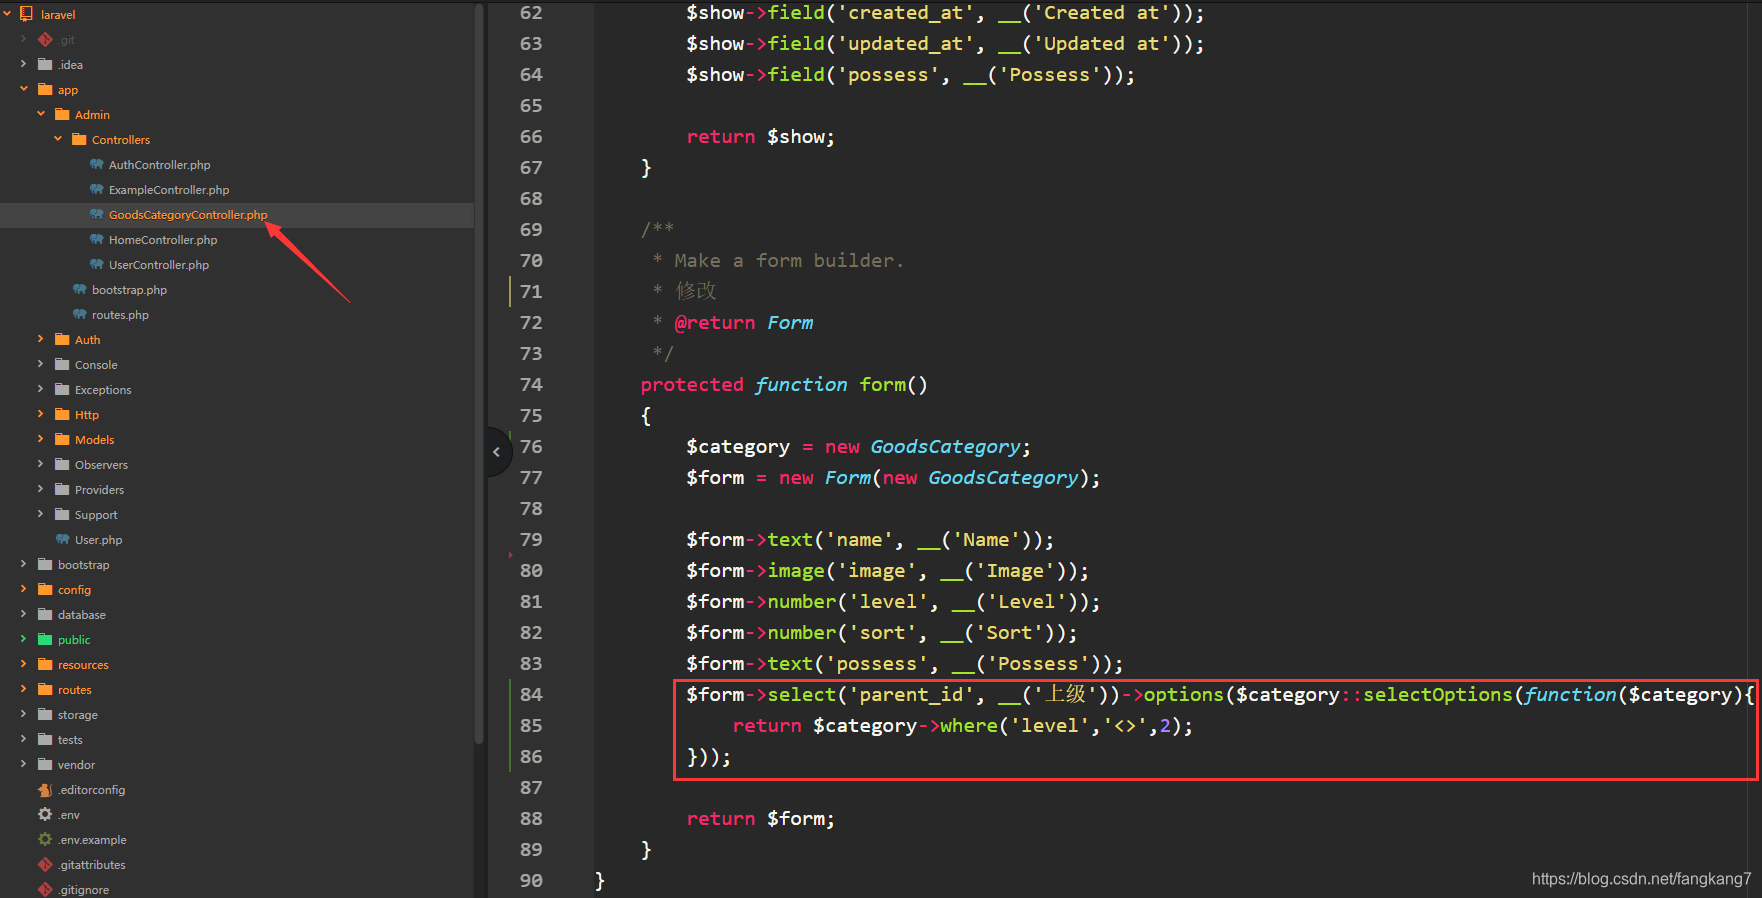The height and width of the screenshot is (898, 1762).
Task: Click the User.php file icon
Action: pyautogui.click(x=62, y=539)
